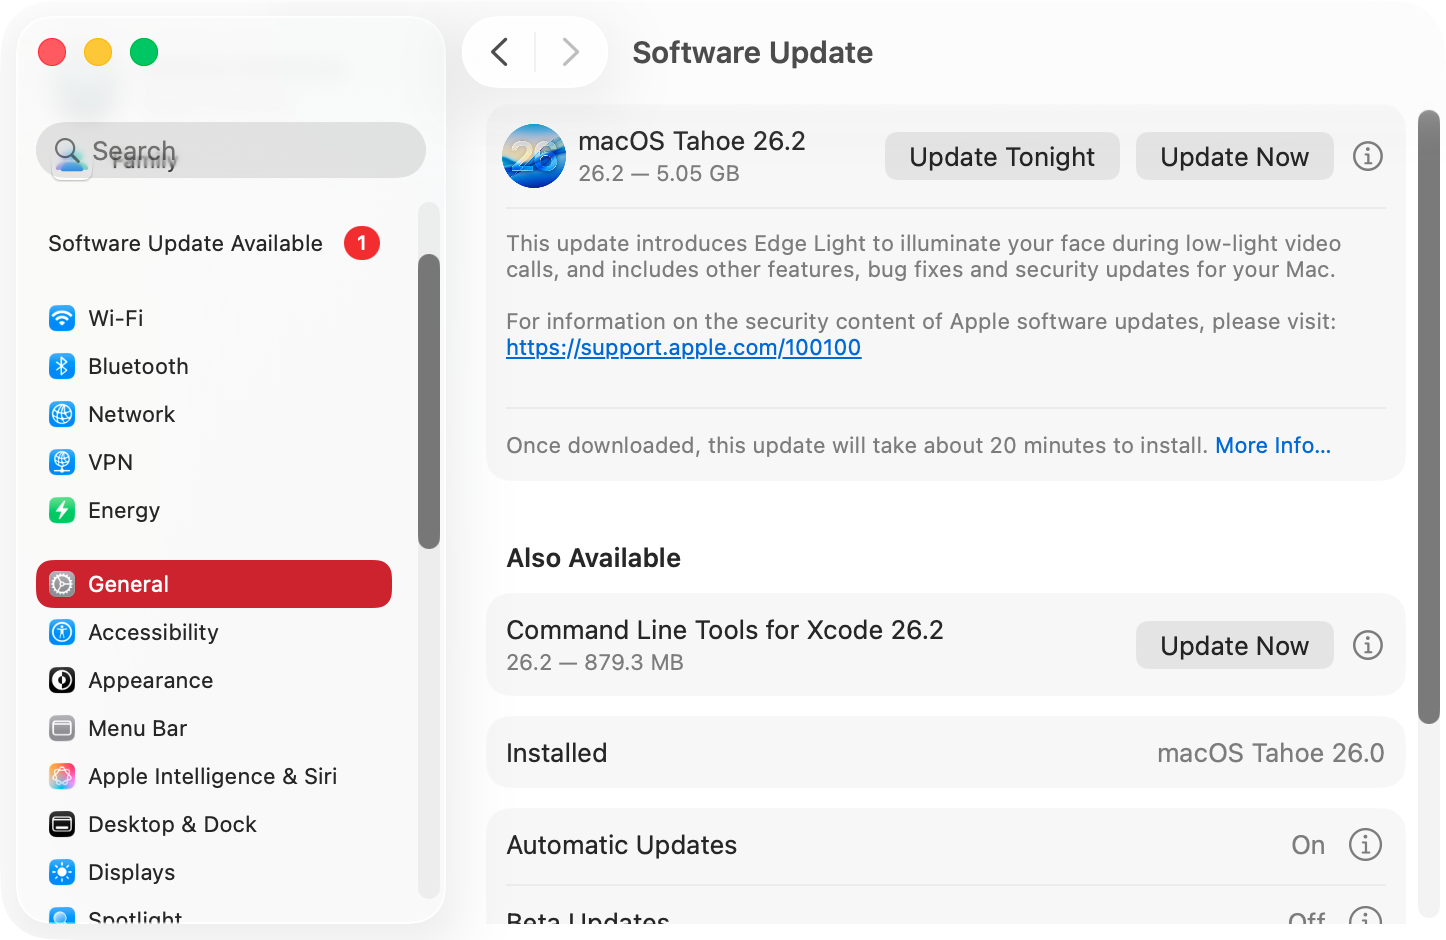1446x940 pixels.
Task: Click the Update Tonight button
Action: [x=1001, y=156]
